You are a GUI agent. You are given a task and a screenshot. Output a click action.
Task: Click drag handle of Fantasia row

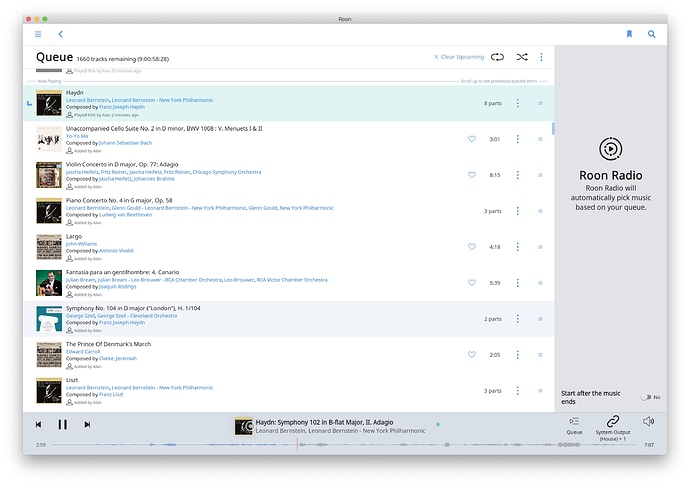[540, 283]
